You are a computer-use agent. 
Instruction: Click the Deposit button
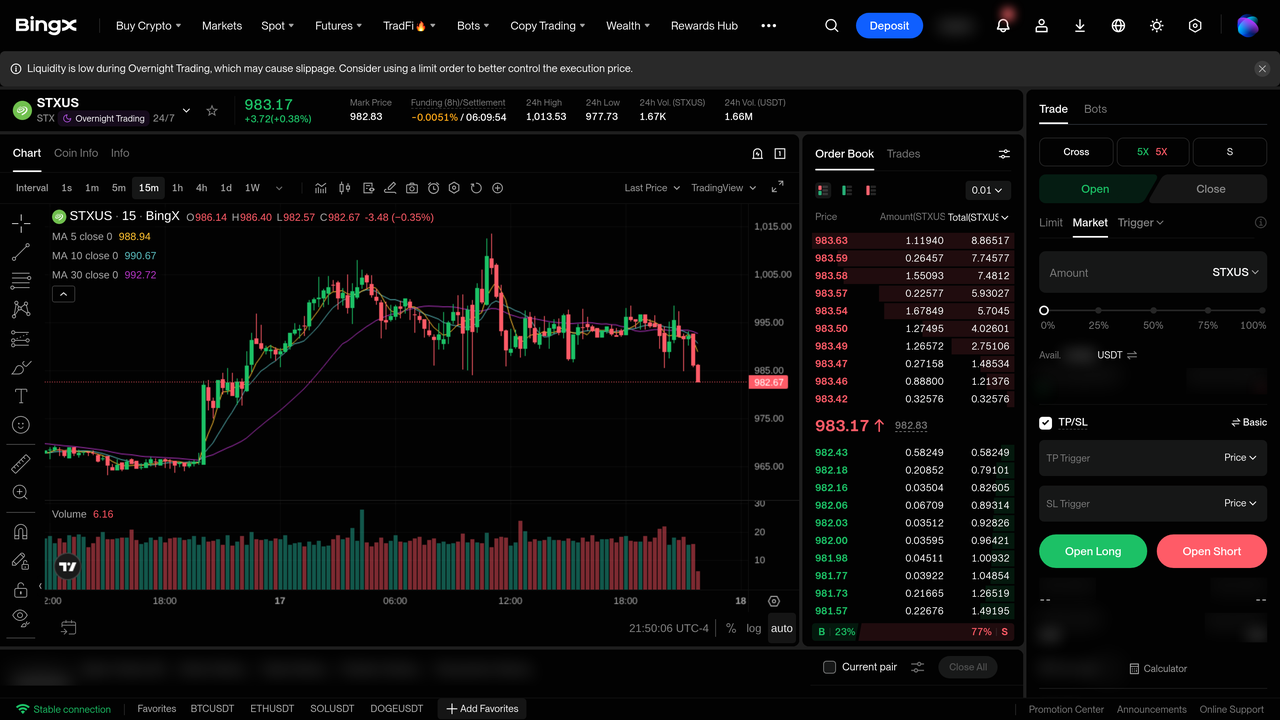coord(889,26)
